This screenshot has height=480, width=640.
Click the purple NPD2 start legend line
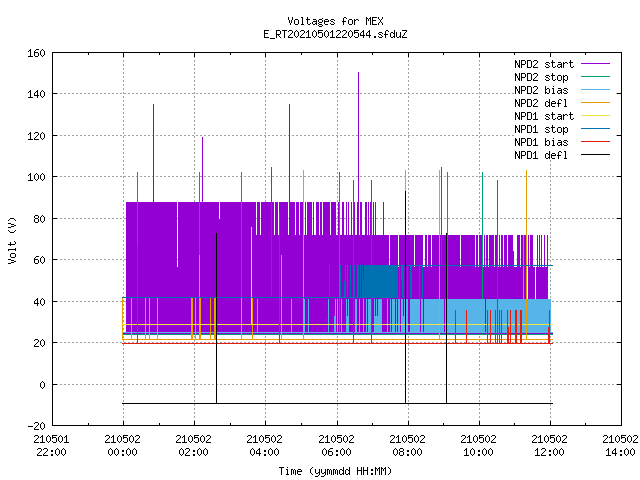click(x=595, y=64)
